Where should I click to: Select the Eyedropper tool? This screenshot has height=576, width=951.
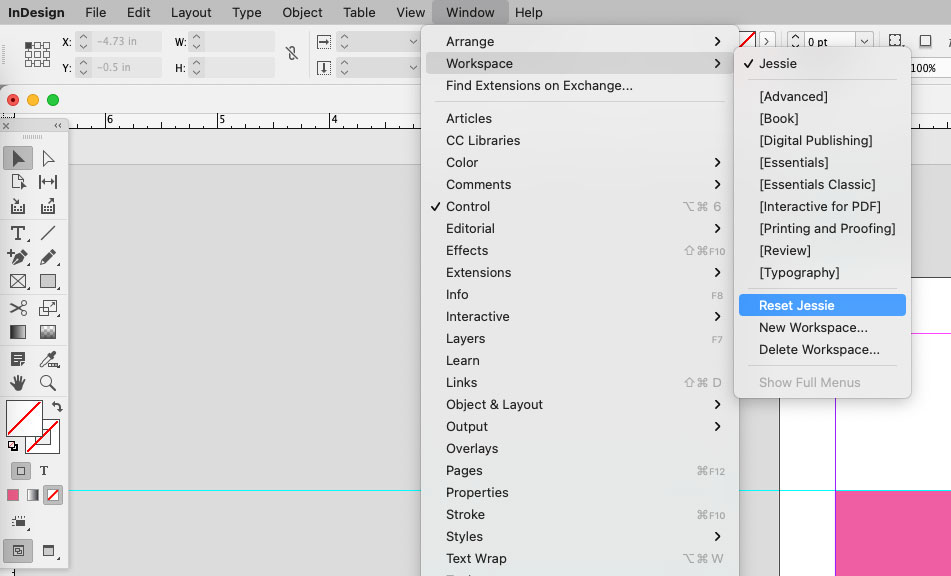point(49,360)
